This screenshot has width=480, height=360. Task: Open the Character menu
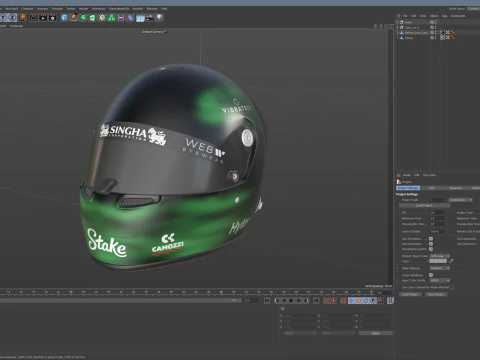tap(27, 9)
